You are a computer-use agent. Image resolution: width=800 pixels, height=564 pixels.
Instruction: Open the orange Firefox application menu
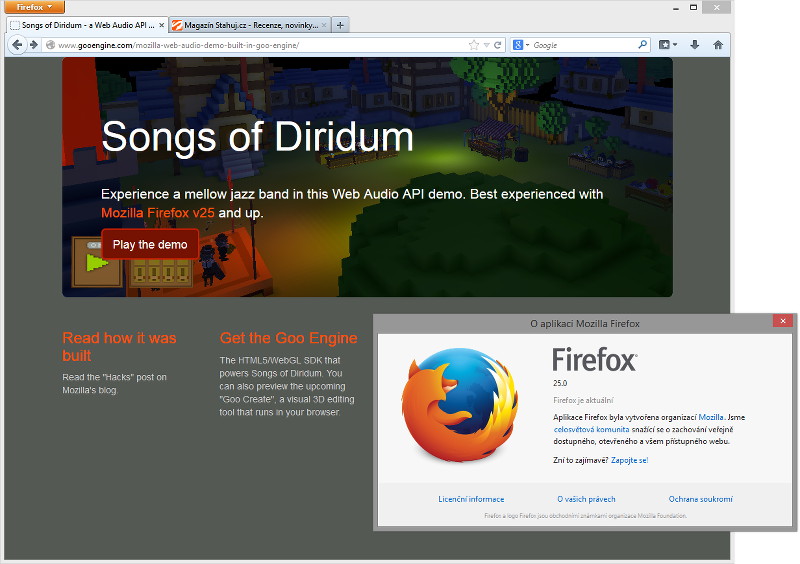pos(35,7)
